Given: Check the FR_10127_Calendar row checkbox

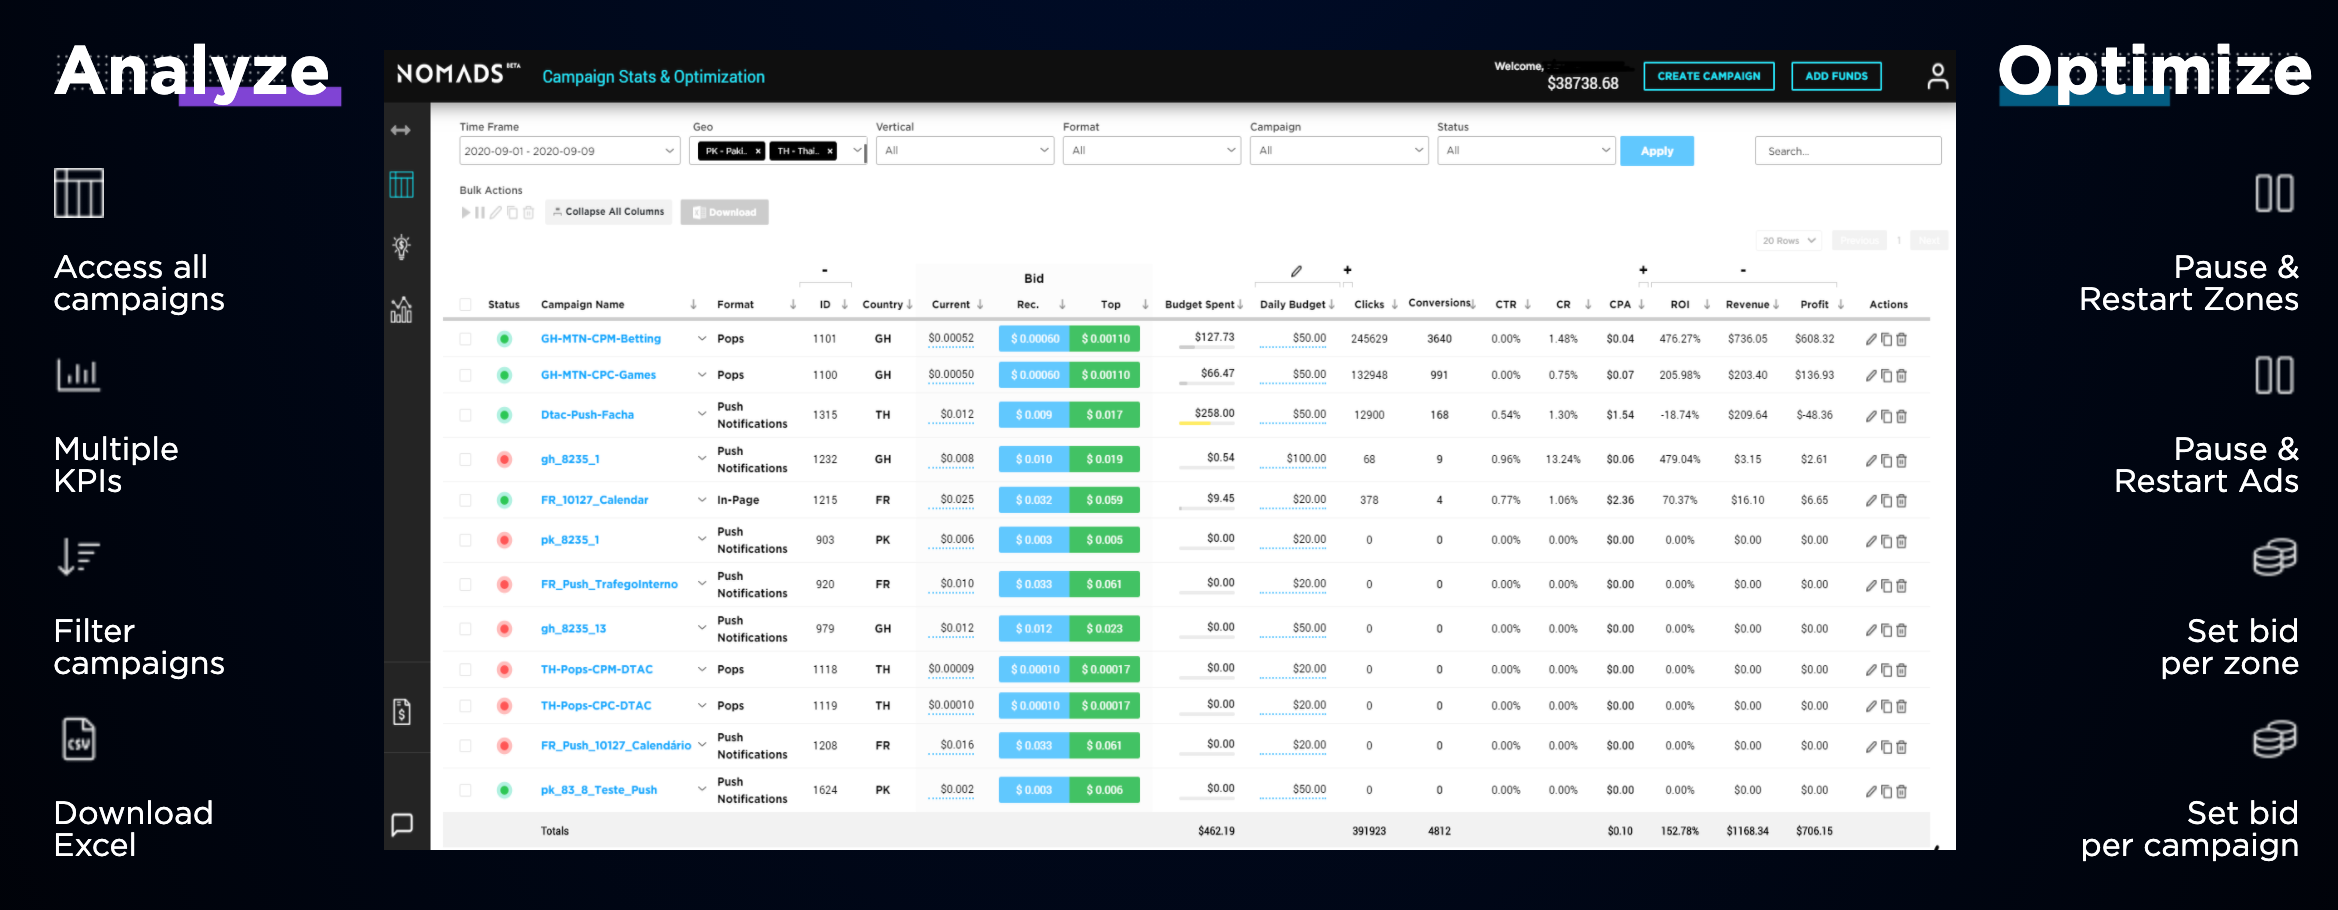Looking at the screenshot, I should tap(465, 500).
